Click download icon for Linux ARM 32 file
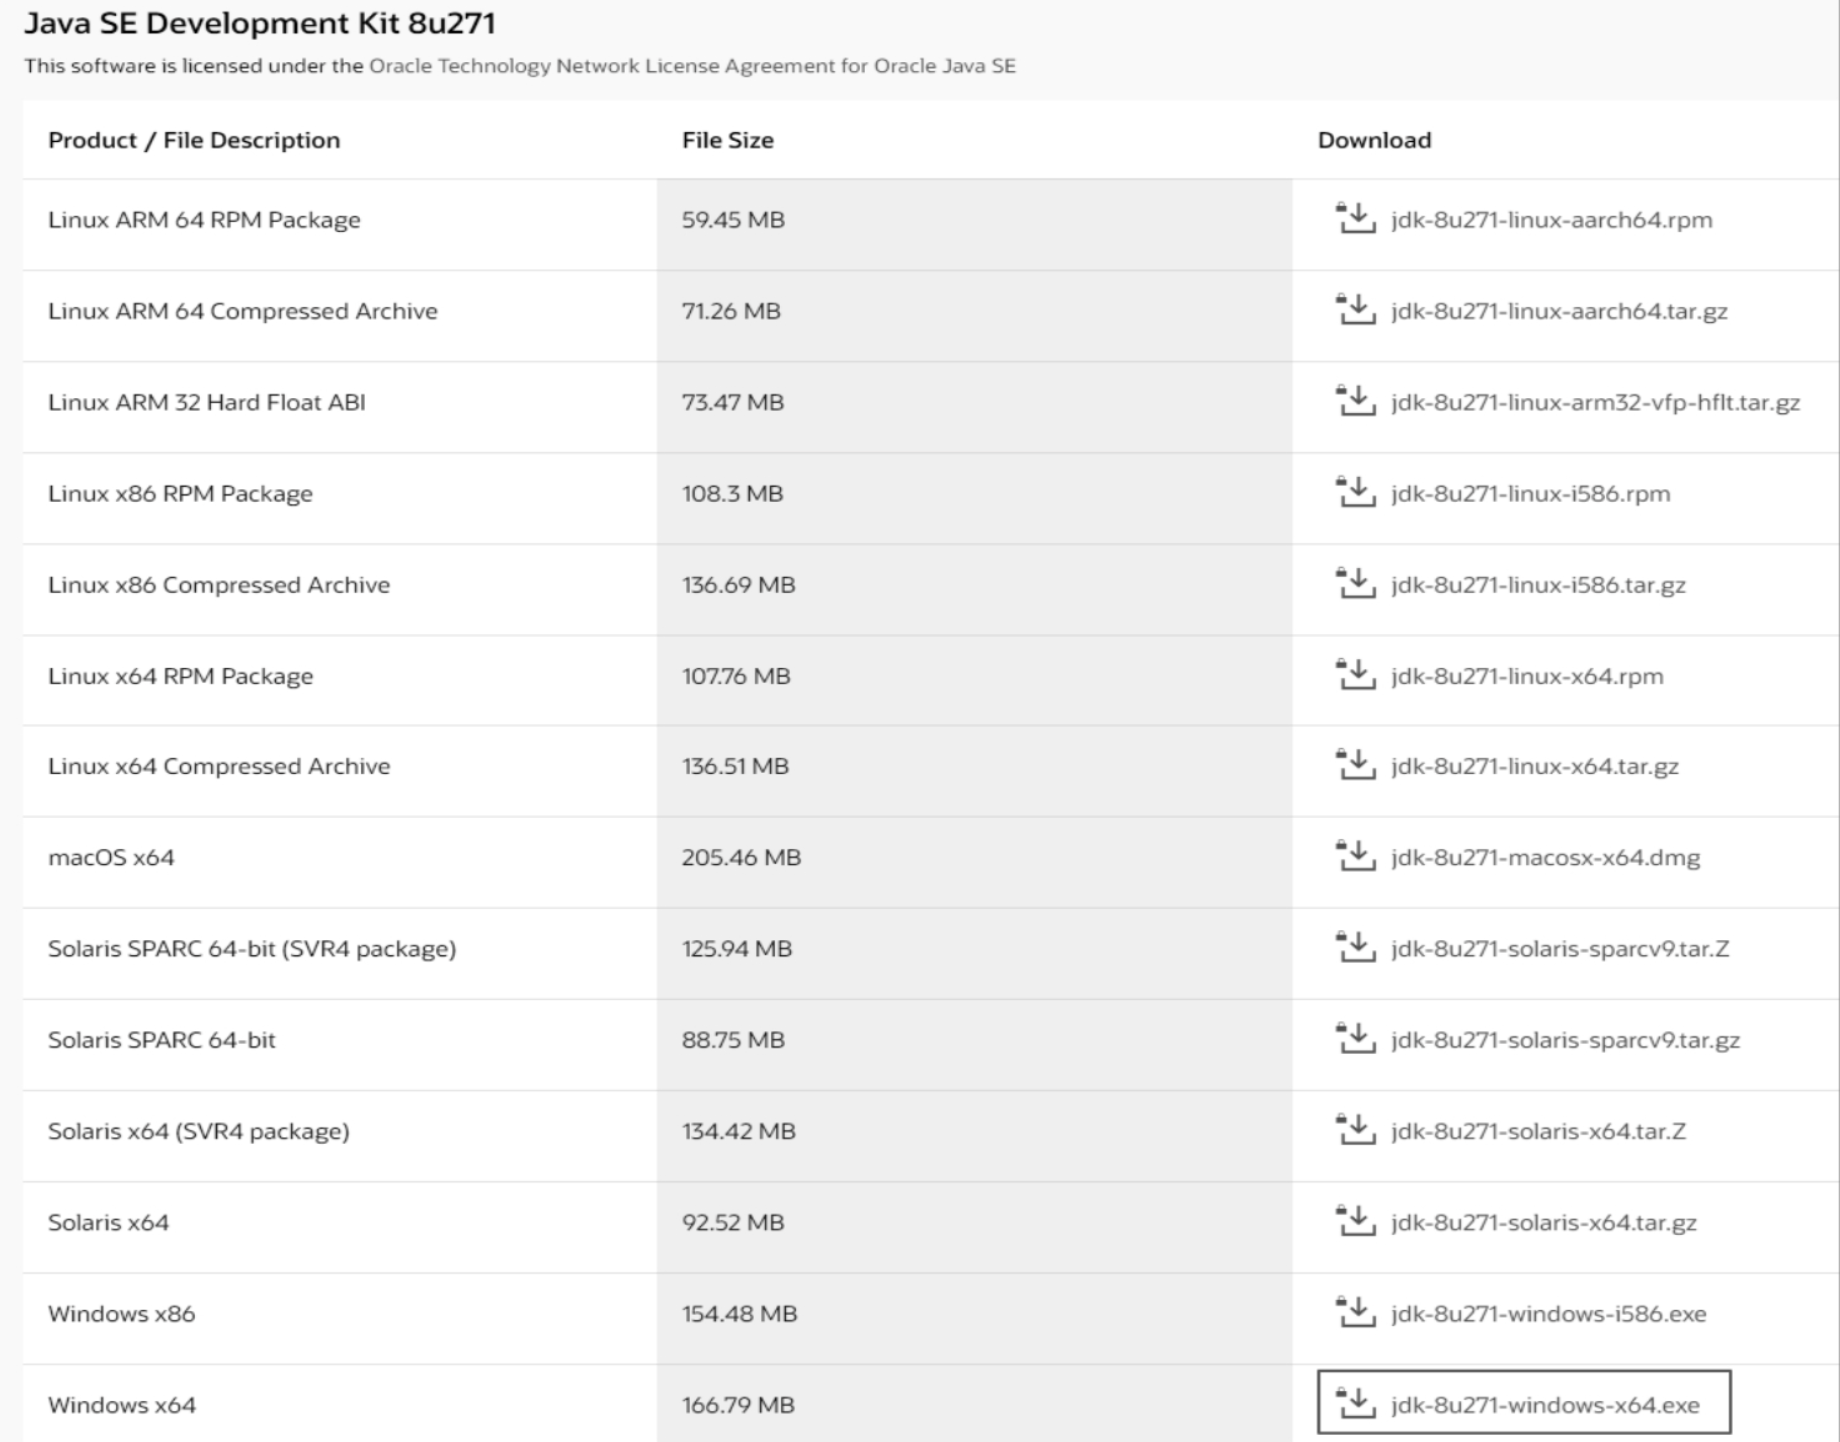The width and height of the screenshot is (1840, 1442). click(x=1356, y=401)
